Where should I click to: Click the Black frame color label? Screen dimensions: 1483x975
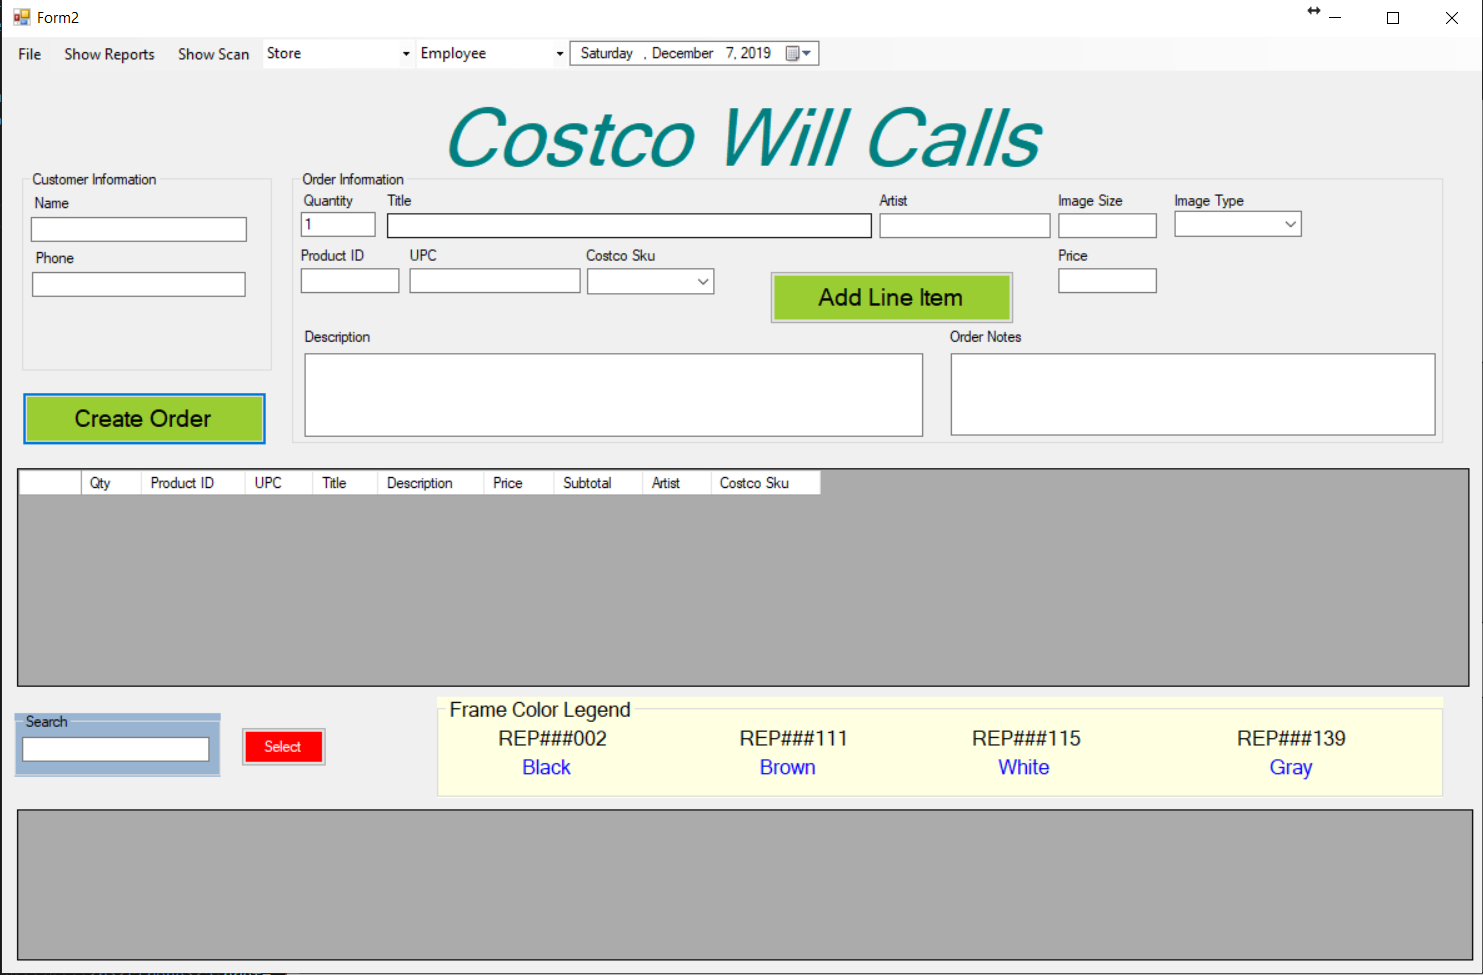pos(546,767)
